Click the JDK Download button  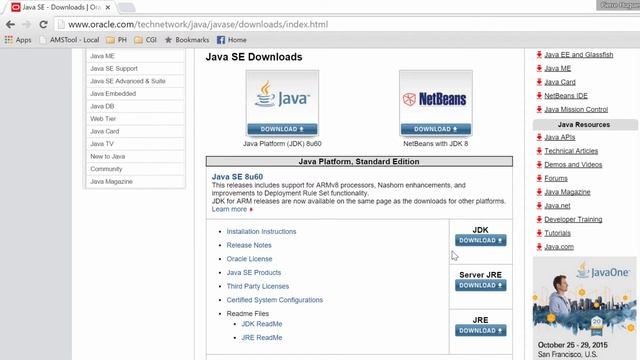(480, 240)
